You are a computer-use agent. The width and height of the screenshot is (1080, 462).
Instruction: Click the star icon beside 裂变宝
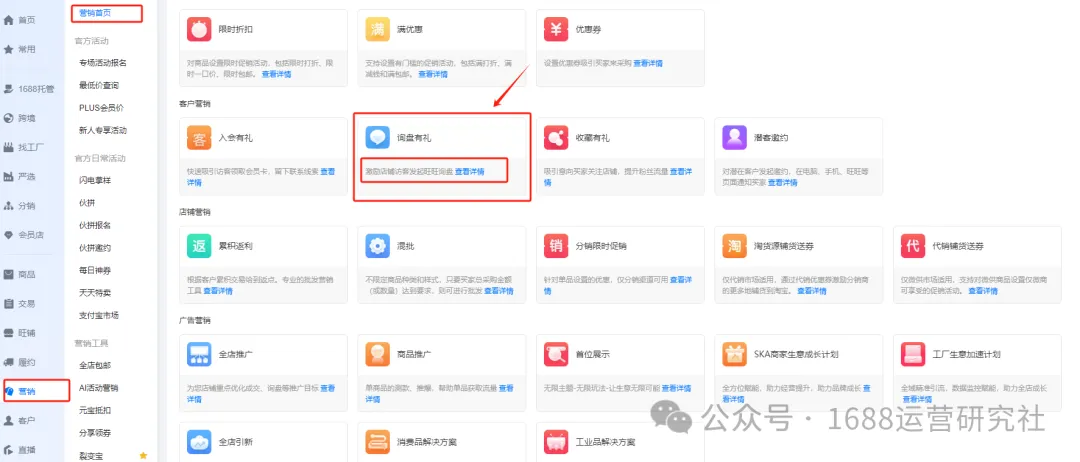coord(143,455)
